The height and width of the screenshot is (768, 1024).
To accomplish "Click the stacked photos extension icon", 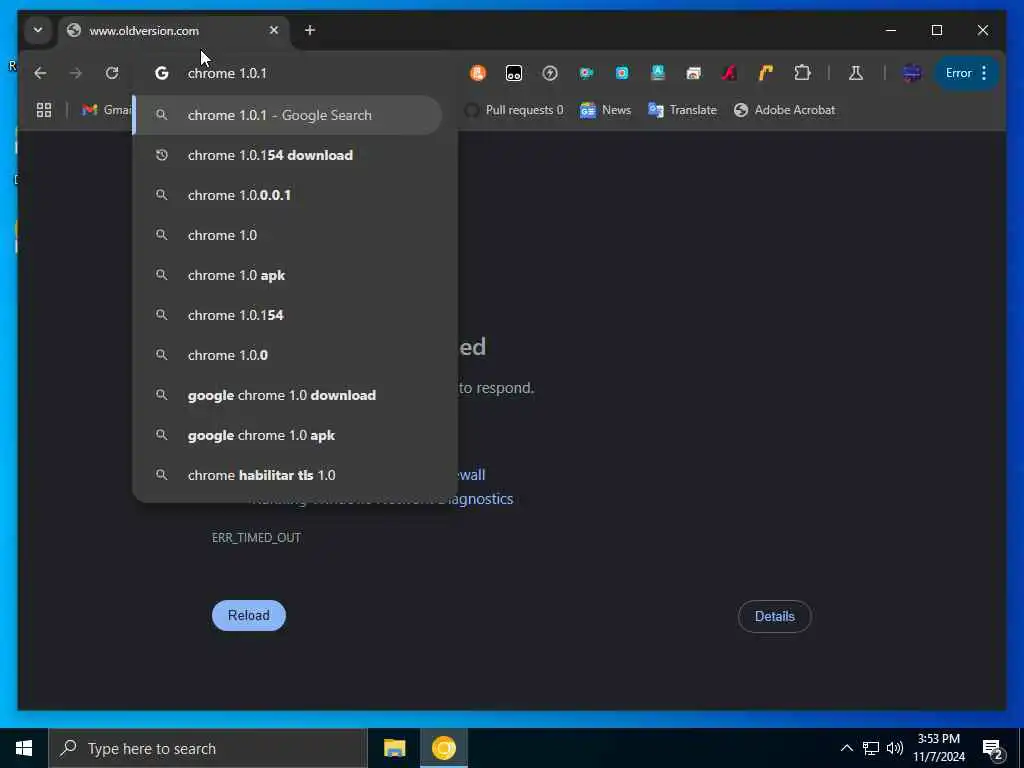I will pos(694,73).
